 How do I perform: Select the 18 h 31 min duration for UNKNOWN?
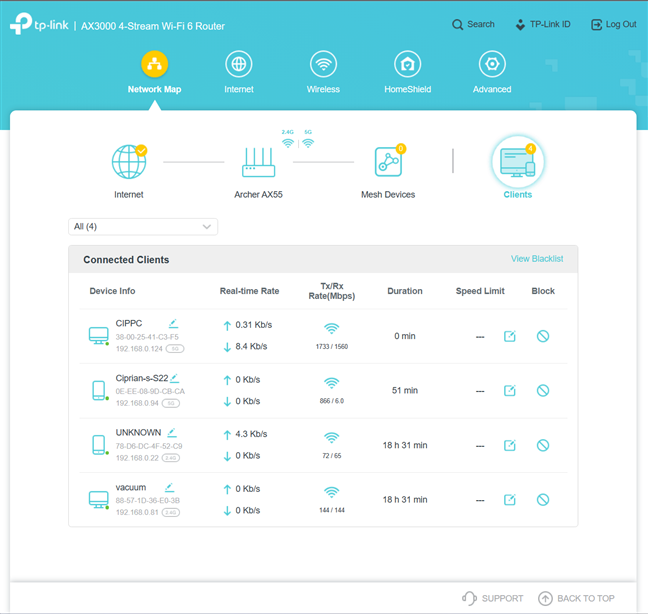click(405, 445)
